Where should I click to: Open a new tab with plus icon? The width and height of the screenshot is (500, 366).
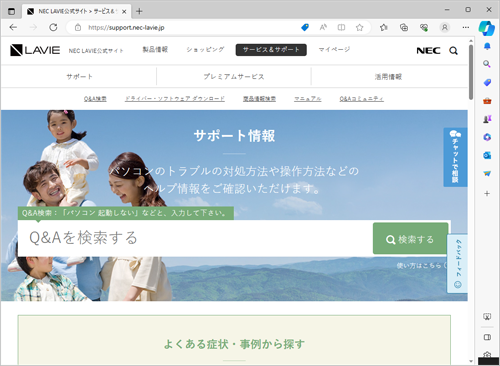tap(139, 11)
